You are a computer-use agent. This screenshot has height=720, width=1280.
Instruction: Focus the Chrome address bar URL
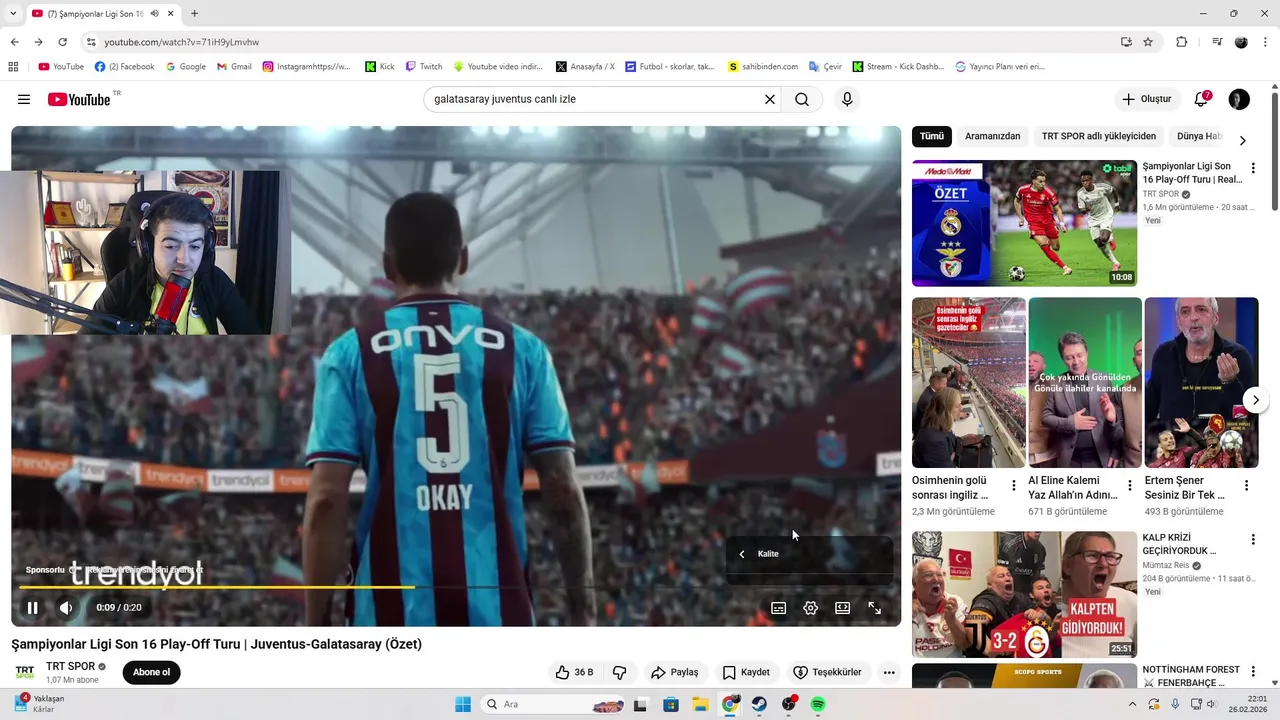click(181, 42)
